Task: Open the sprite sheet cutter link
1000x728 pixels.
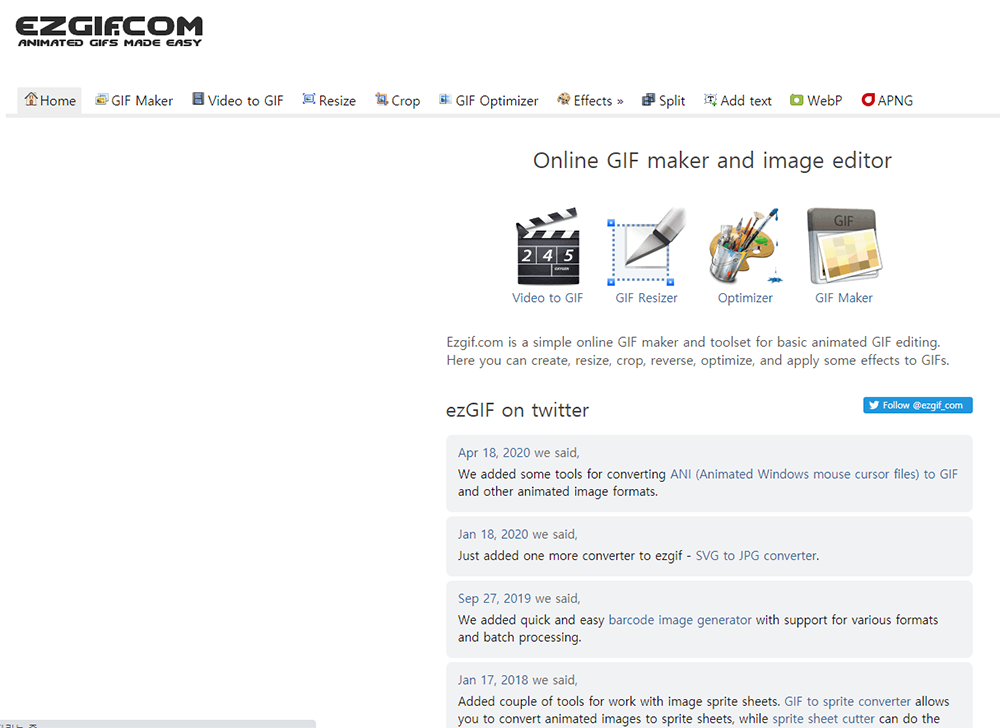Action: [x=823, y=719]
